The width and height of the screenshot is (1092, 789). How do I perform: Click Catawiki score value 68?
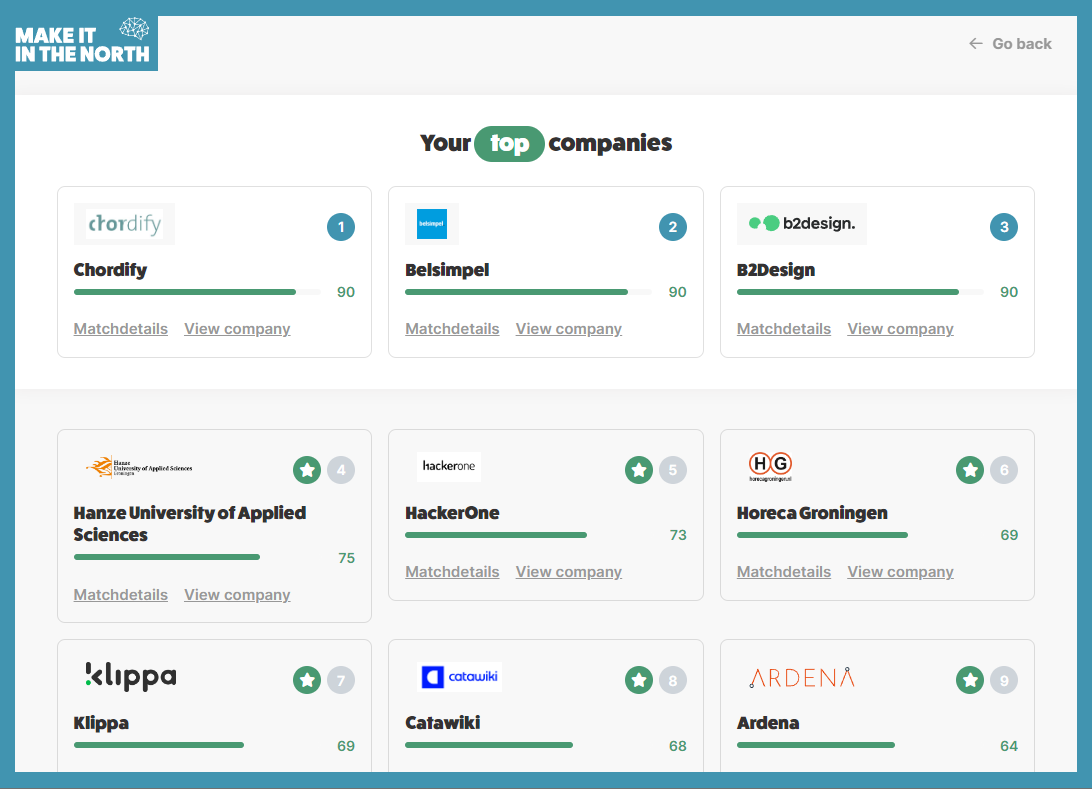coord(678,746)
